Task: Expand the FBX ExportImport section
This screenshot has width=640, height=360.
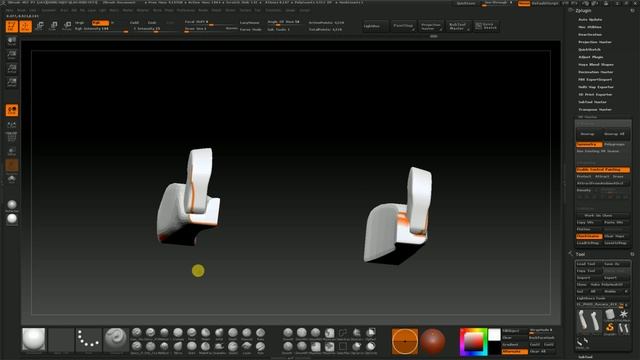Action: (595, 80)
